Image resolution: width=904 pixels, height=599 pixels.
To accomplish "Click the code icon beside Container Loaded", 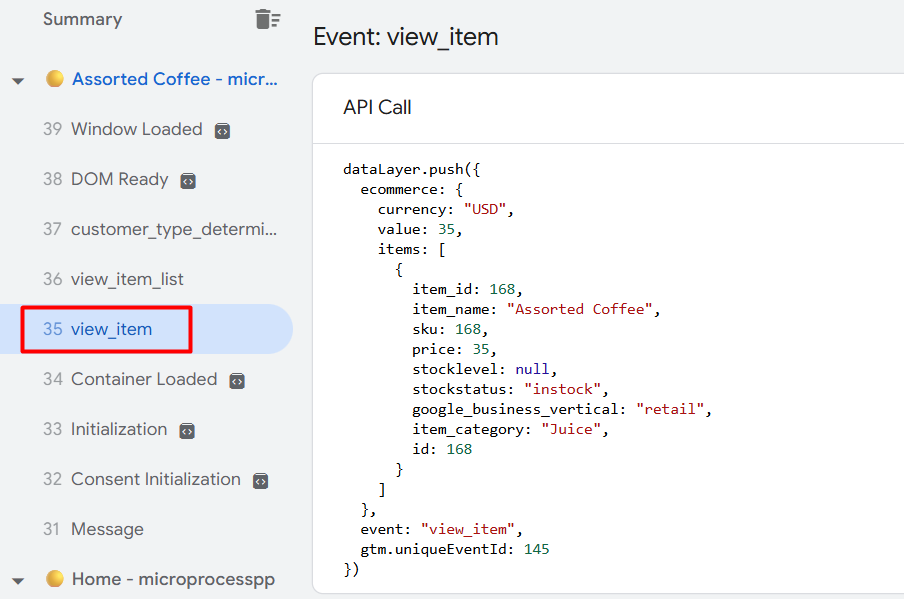I will click(x=237, y=381).
